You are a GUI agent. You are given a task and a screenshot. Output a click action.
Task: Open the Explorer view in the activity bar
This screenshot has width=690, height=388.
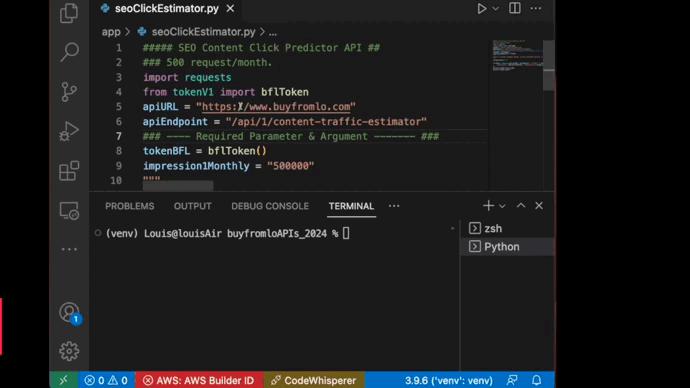(x=69, y=13)
